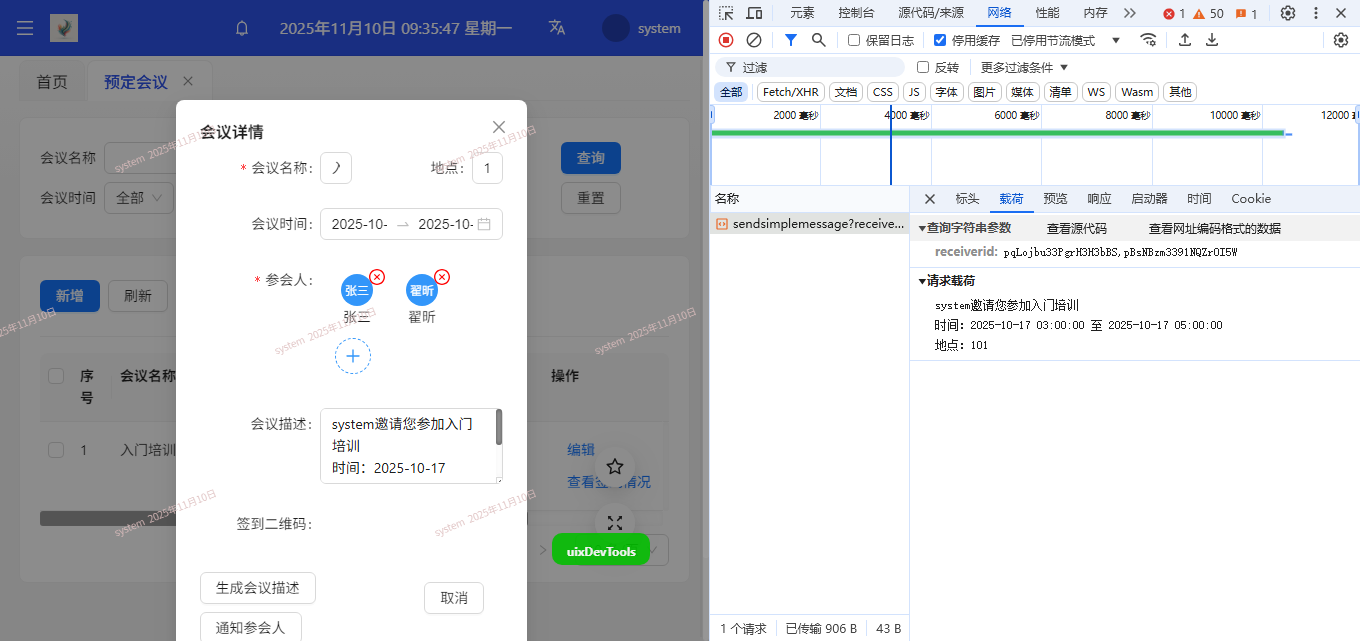Toggle the network filter funnel icon
1360x641 pixels.
coord(791,40)
